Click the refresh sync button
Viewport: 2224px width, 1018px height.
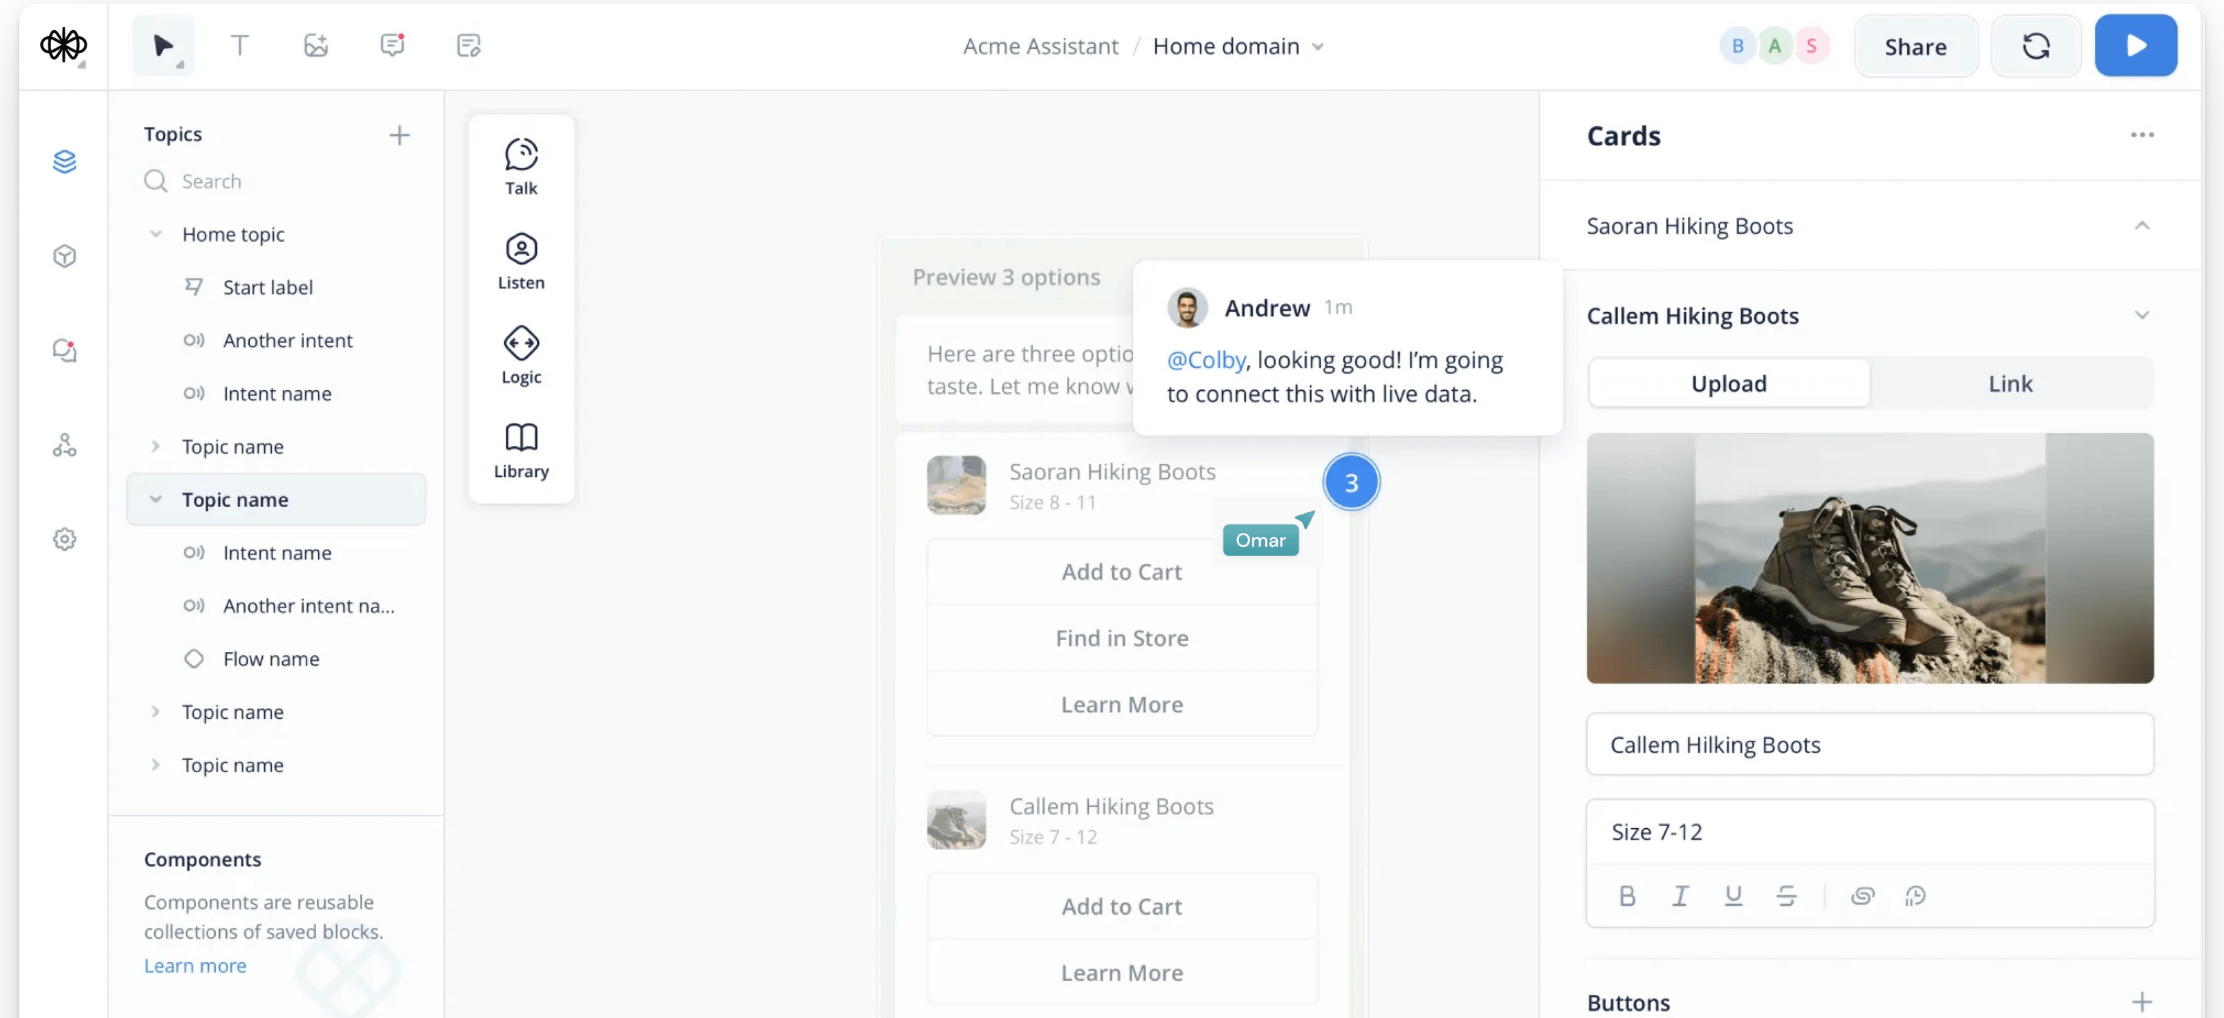(2036, 46)
